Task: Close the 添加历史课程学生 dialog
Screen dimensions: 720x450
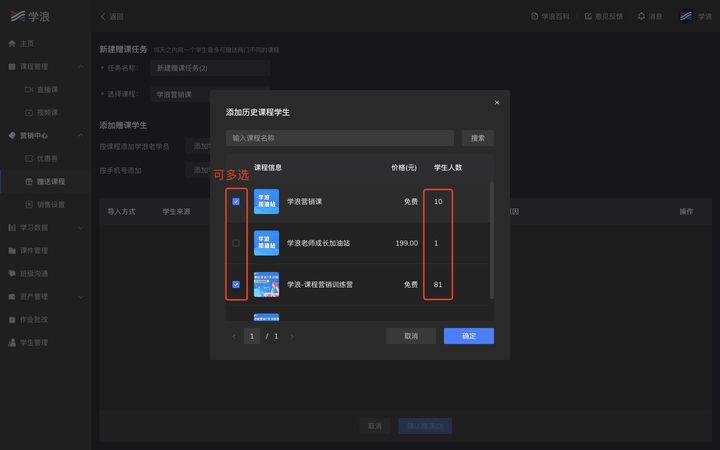Action: point(497,102)
